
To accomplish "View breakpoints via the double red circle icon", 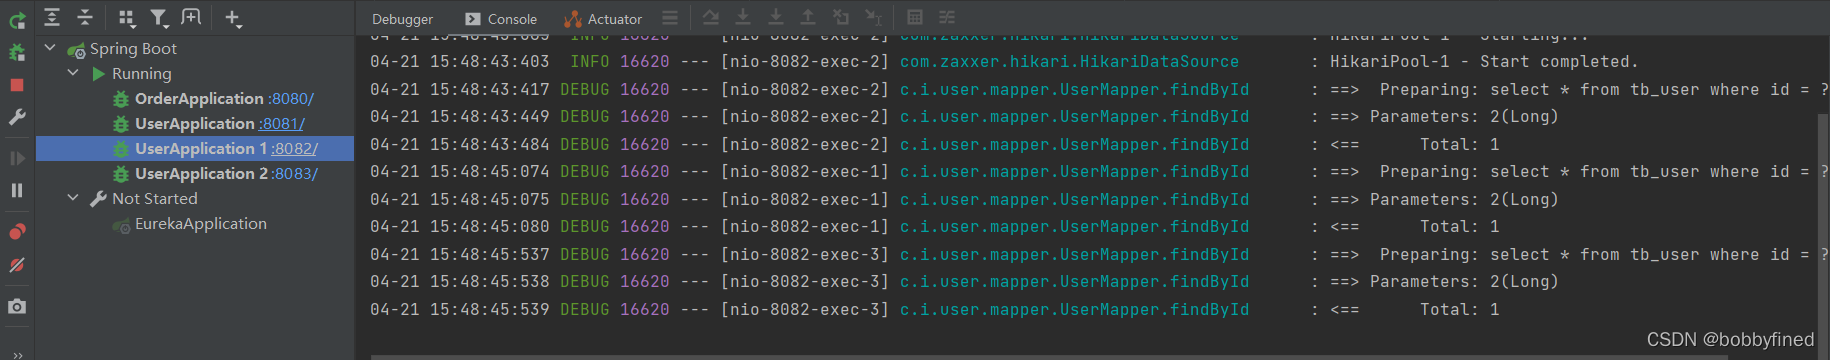I will [17, 232].
